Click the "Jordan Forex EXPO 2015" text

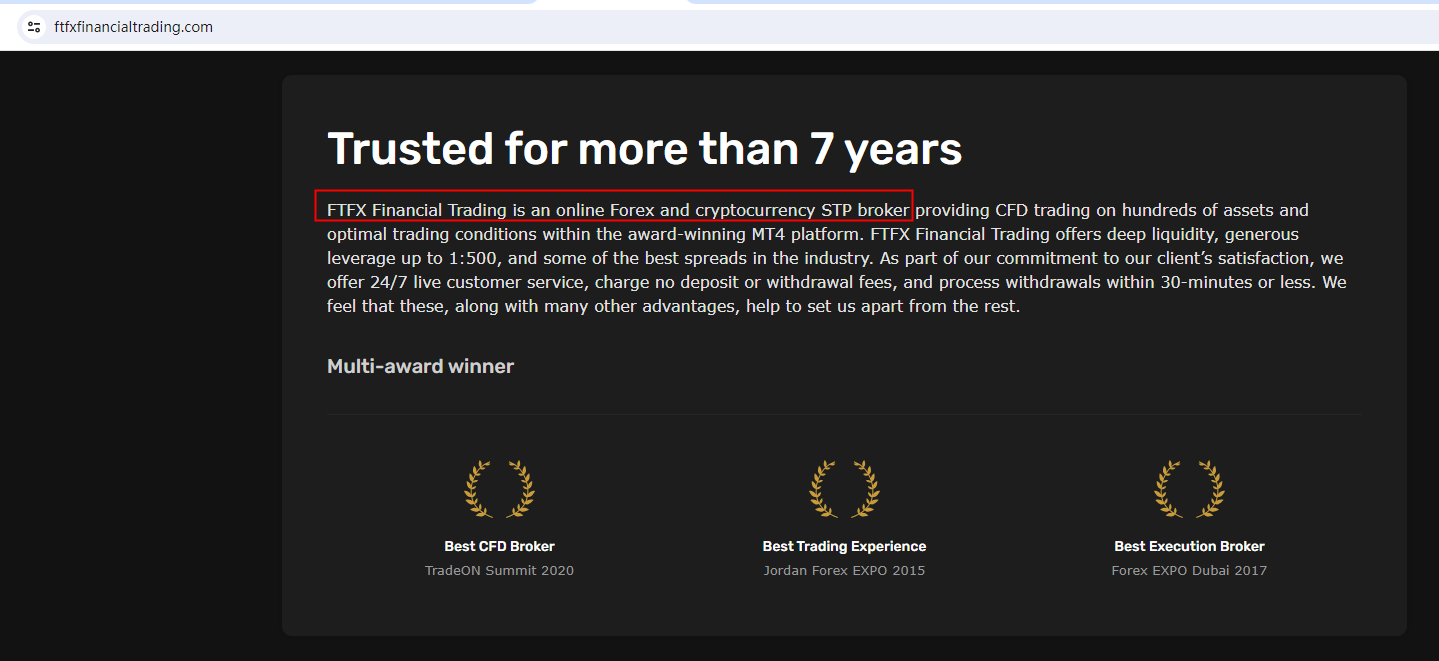pyautogui.click(x=844, y=570)
